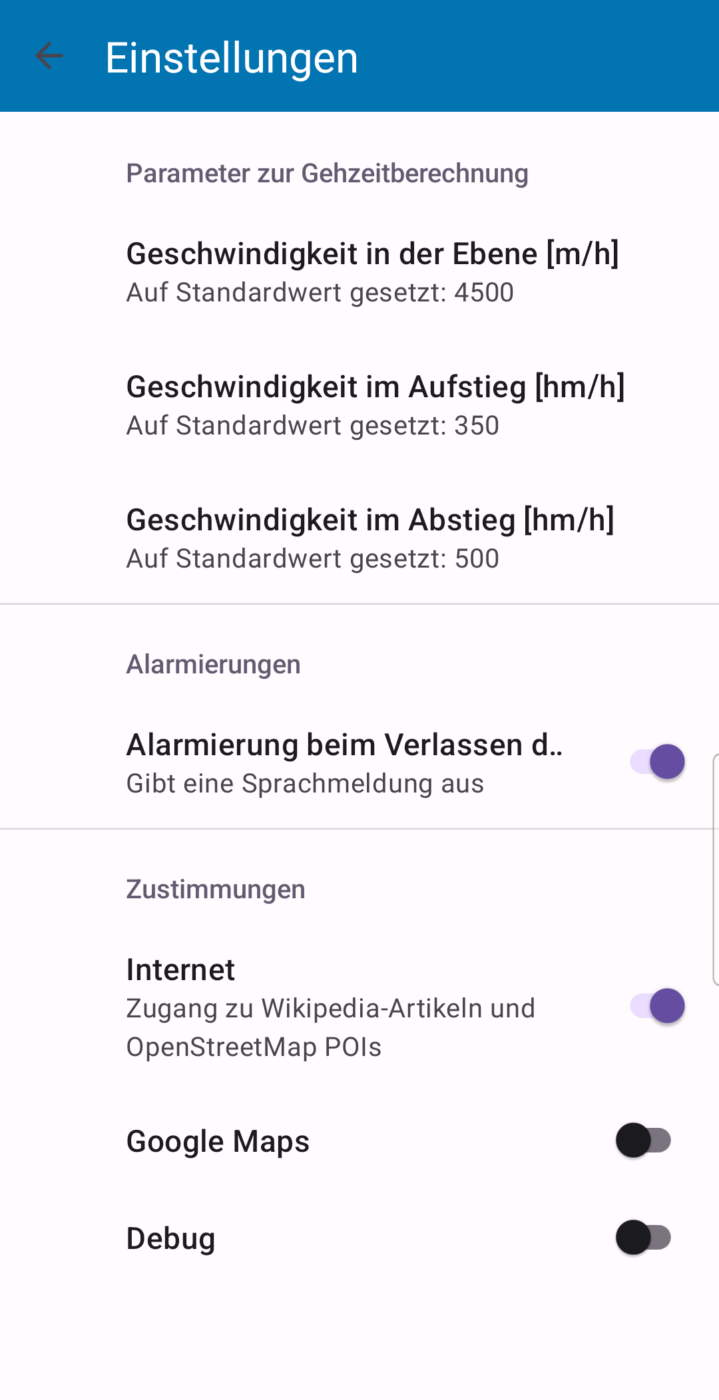
Task: Tap the back arrow icon
Action: [x=49, y=56]
